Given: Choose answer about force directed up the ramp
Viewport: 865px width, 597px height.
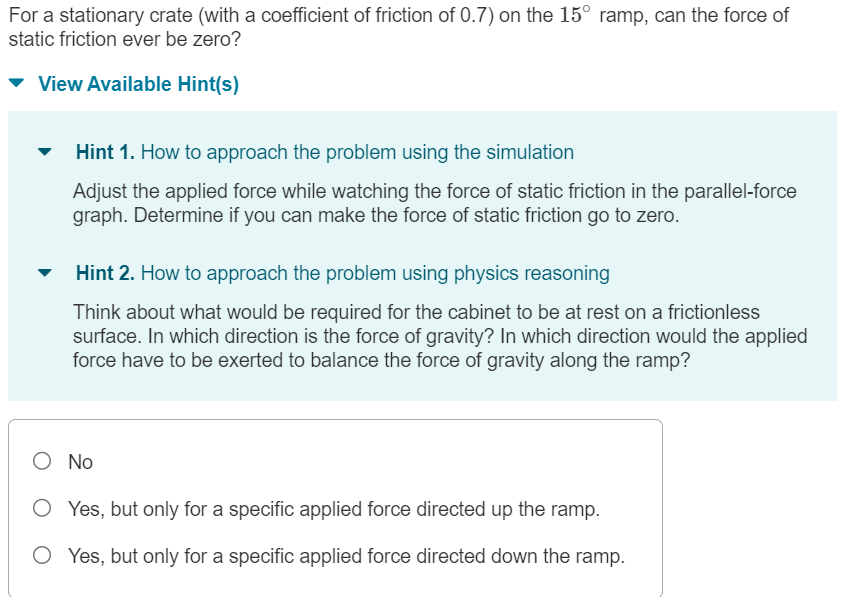Looking at the screenshot, I should [x=40, y=509].
